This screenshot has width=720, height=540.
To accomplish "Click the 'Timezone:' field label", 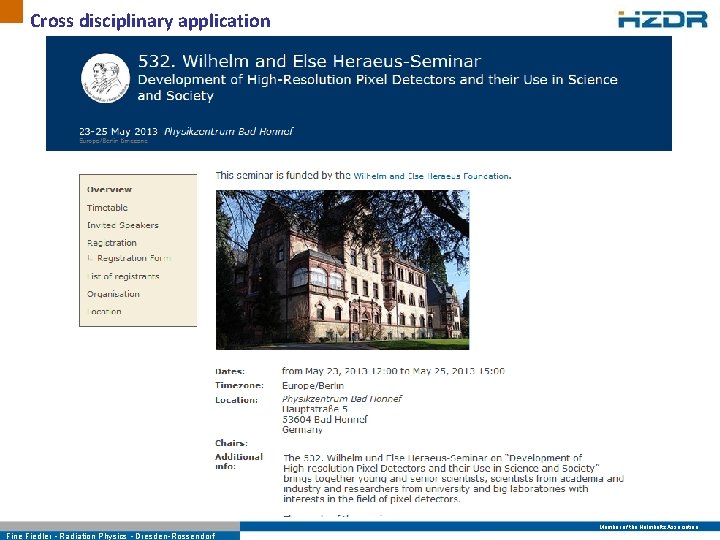I will (239, 385).
